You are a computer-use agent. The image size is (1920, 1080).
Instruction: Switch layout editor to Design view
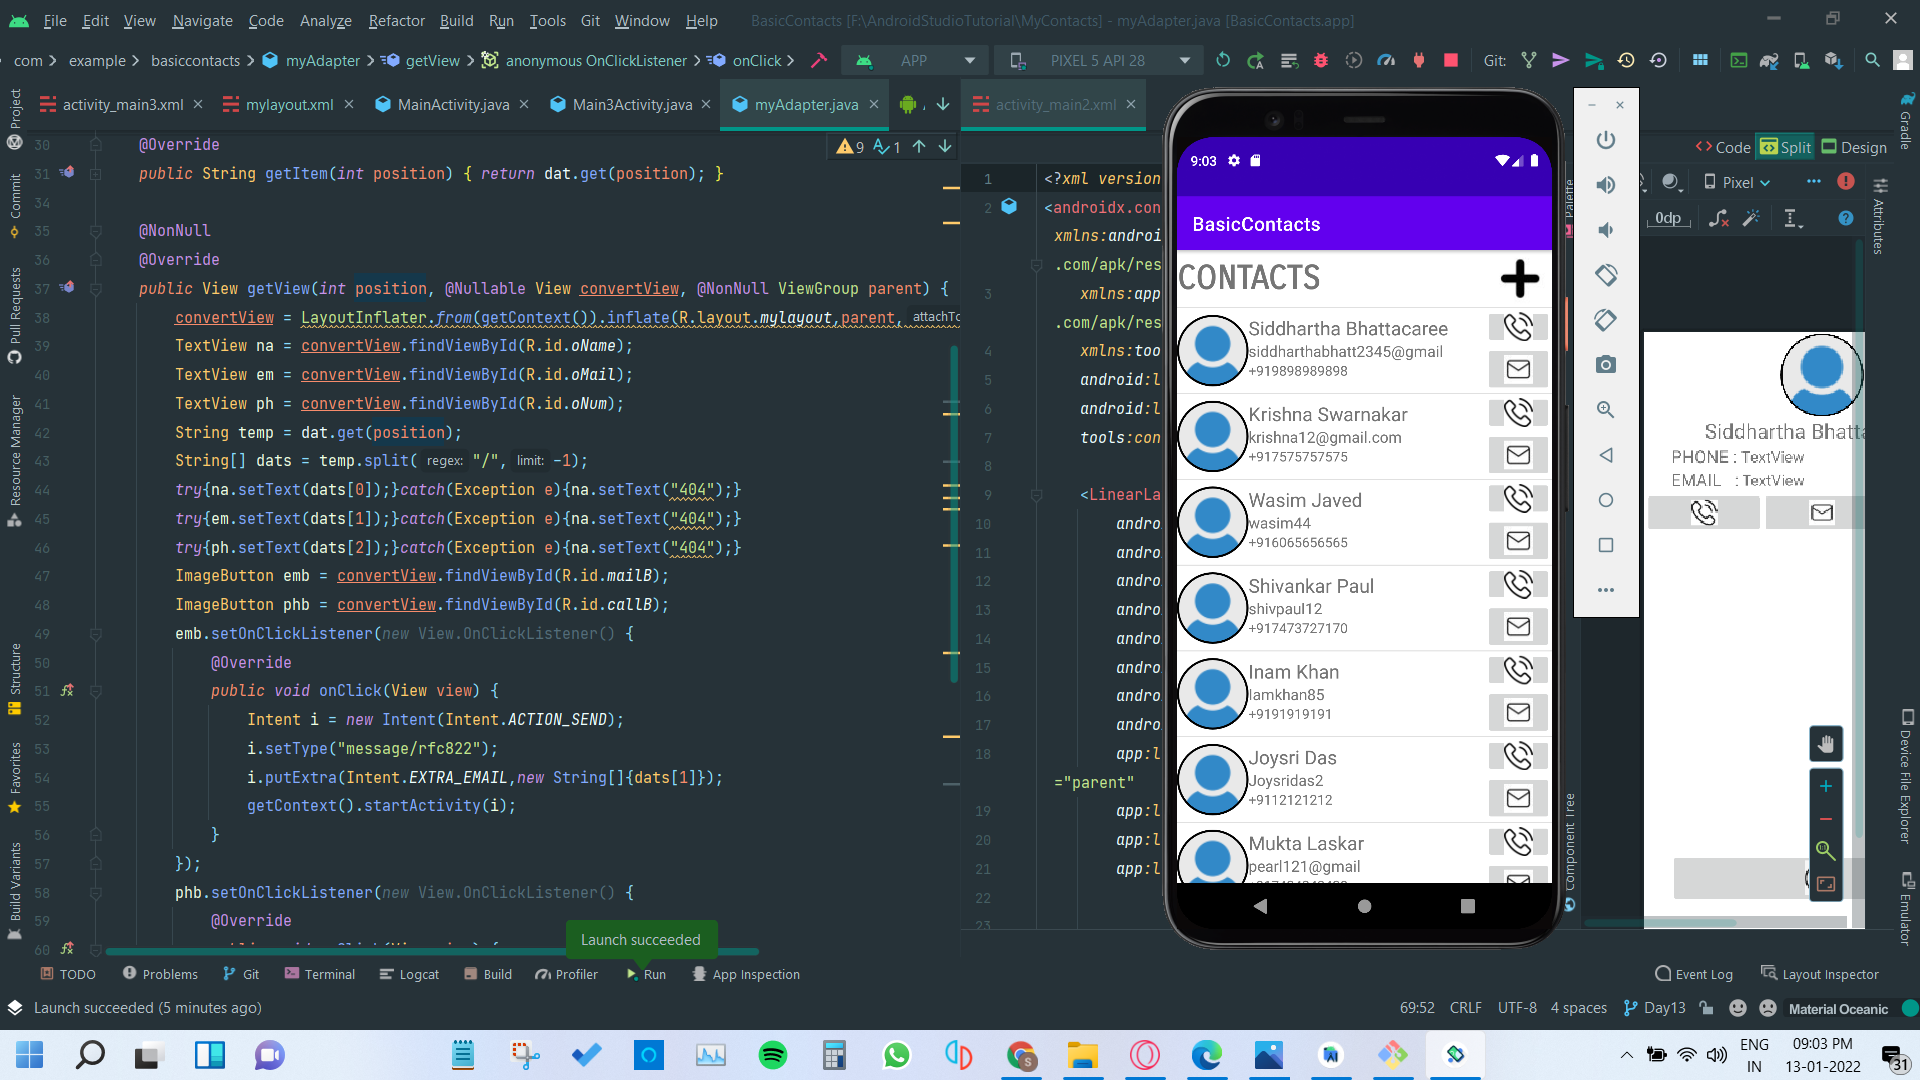pos(1854,147)
